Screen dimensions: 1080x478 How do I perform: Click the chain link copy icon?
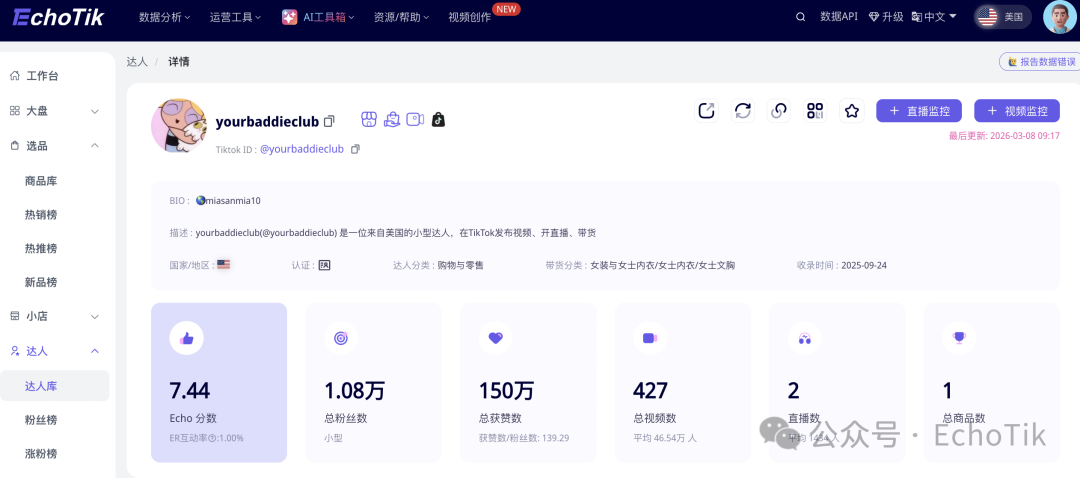[x=779, y=110]
